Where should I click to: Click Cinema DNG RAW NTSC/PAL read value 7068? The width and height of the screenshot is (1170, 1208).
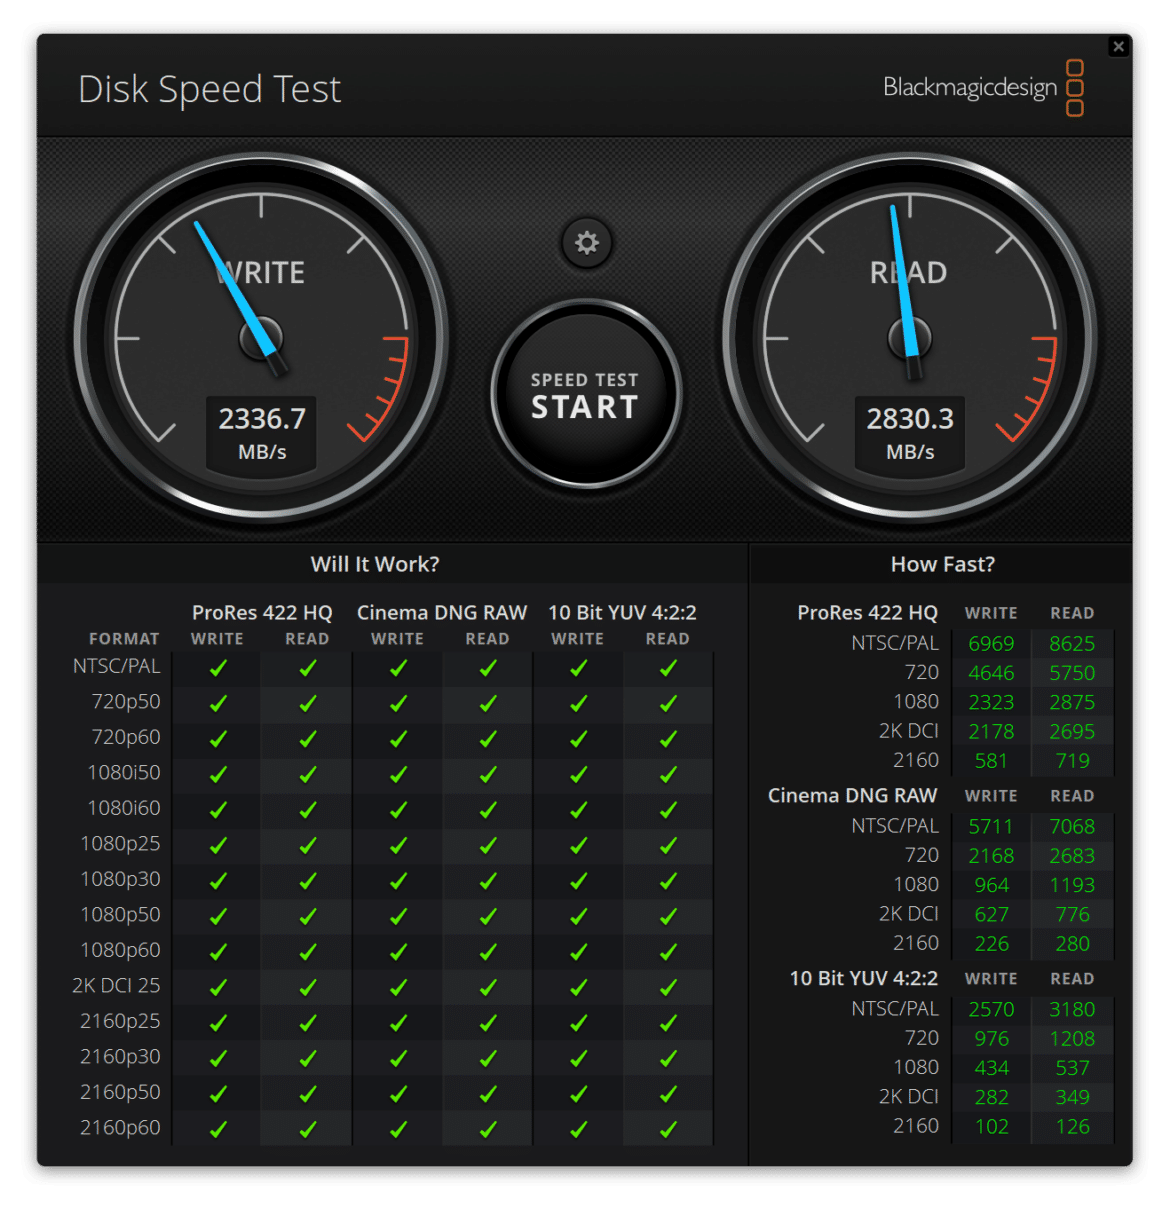pyautogui.click(x=1072, y=826)
